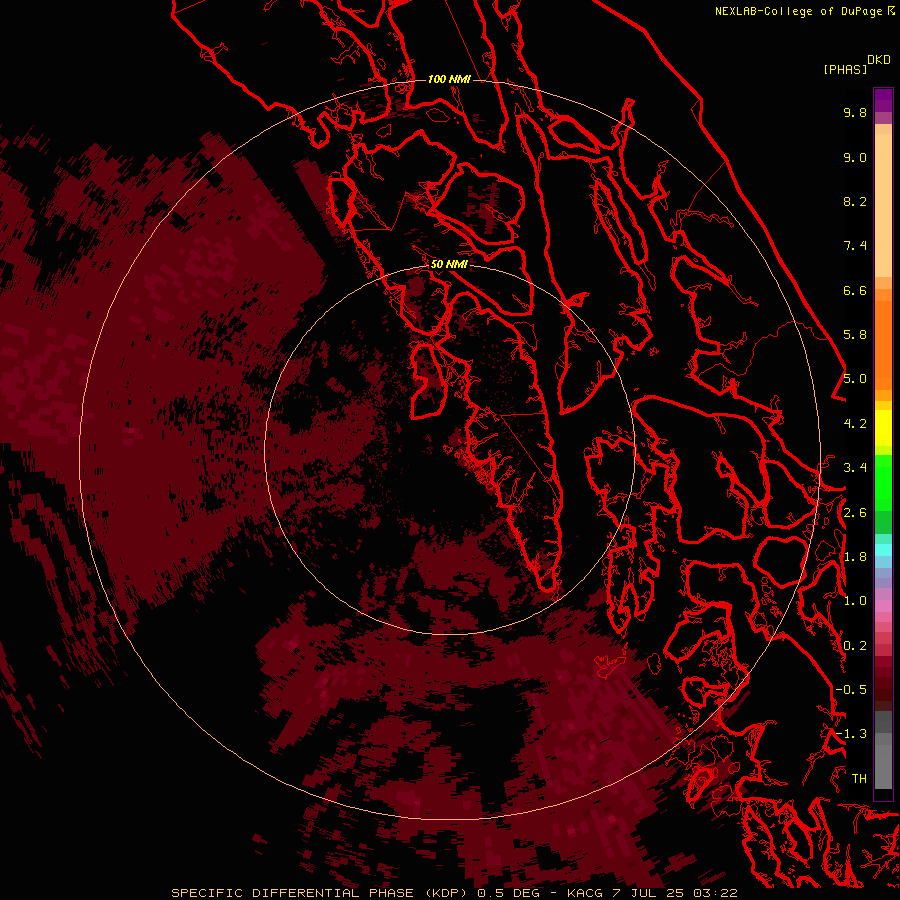Click the 100 NMI range ring label
900x900 pixels.
pos(449,79)
